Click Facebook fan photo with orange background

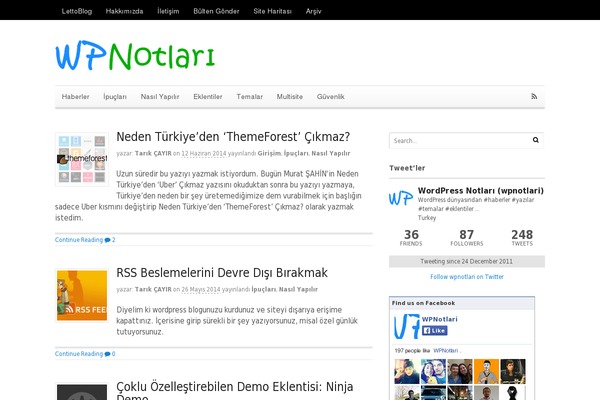click(486, 371)
